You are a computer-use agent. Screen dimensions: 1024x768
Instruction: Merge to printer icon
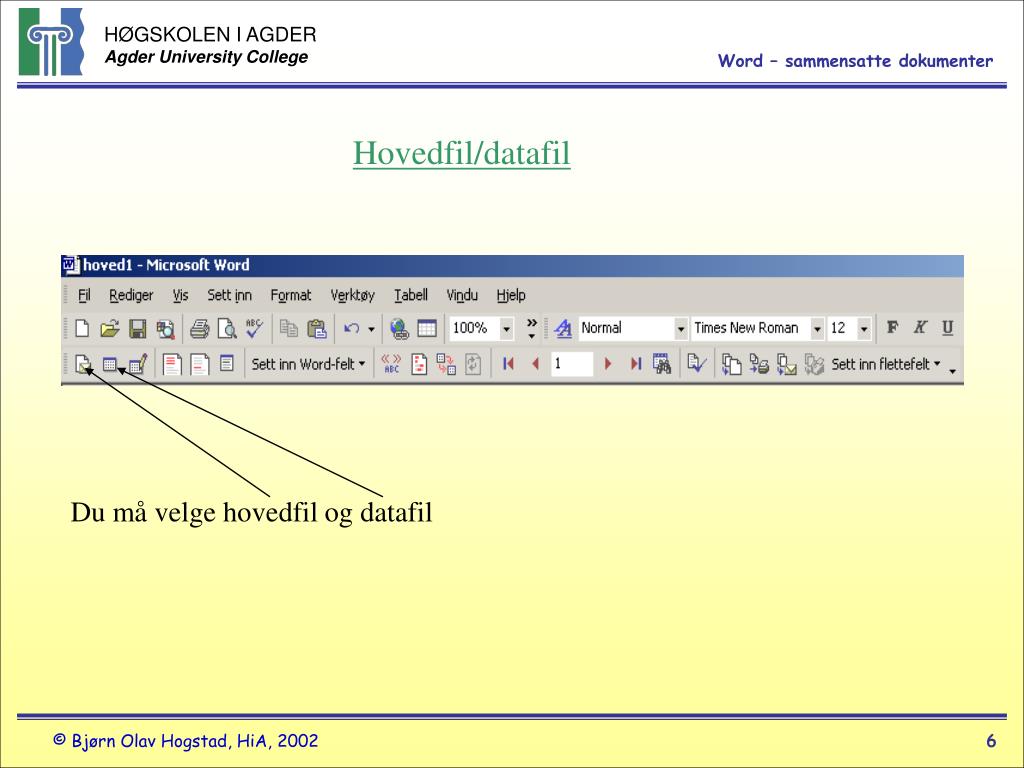759,364
